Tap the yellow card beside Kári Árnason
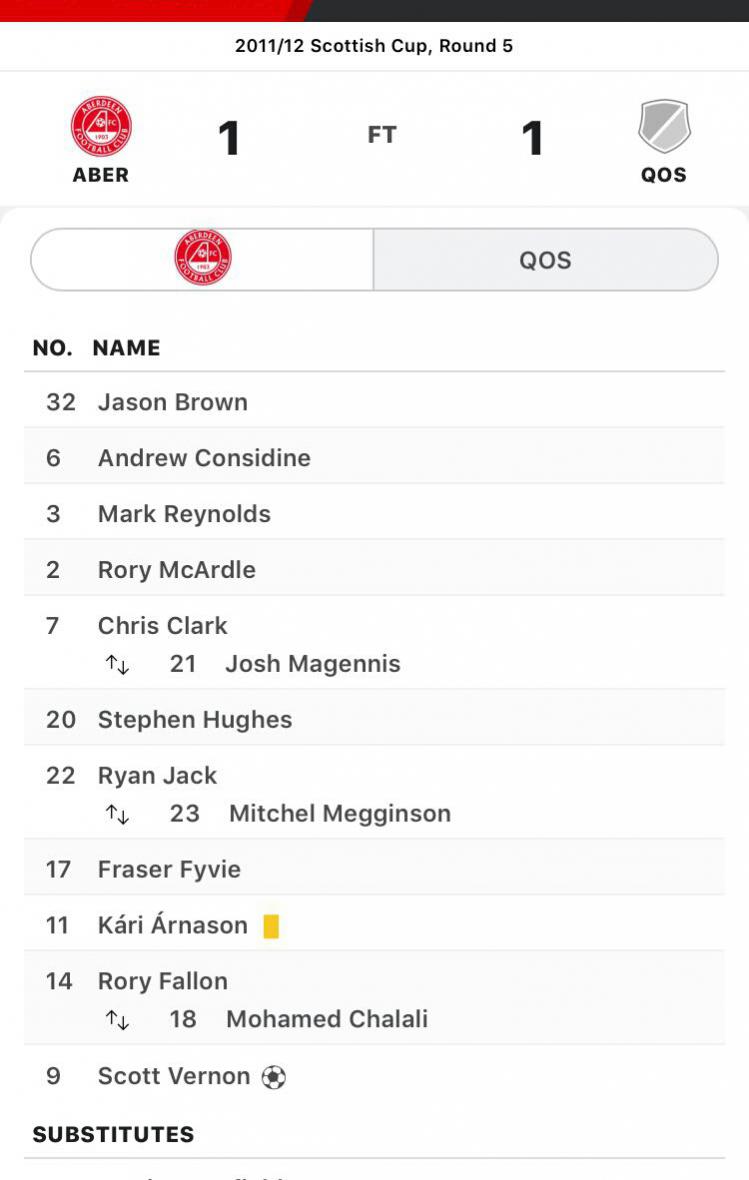This screenshot has height=1180, width=749. coord(271,926)
